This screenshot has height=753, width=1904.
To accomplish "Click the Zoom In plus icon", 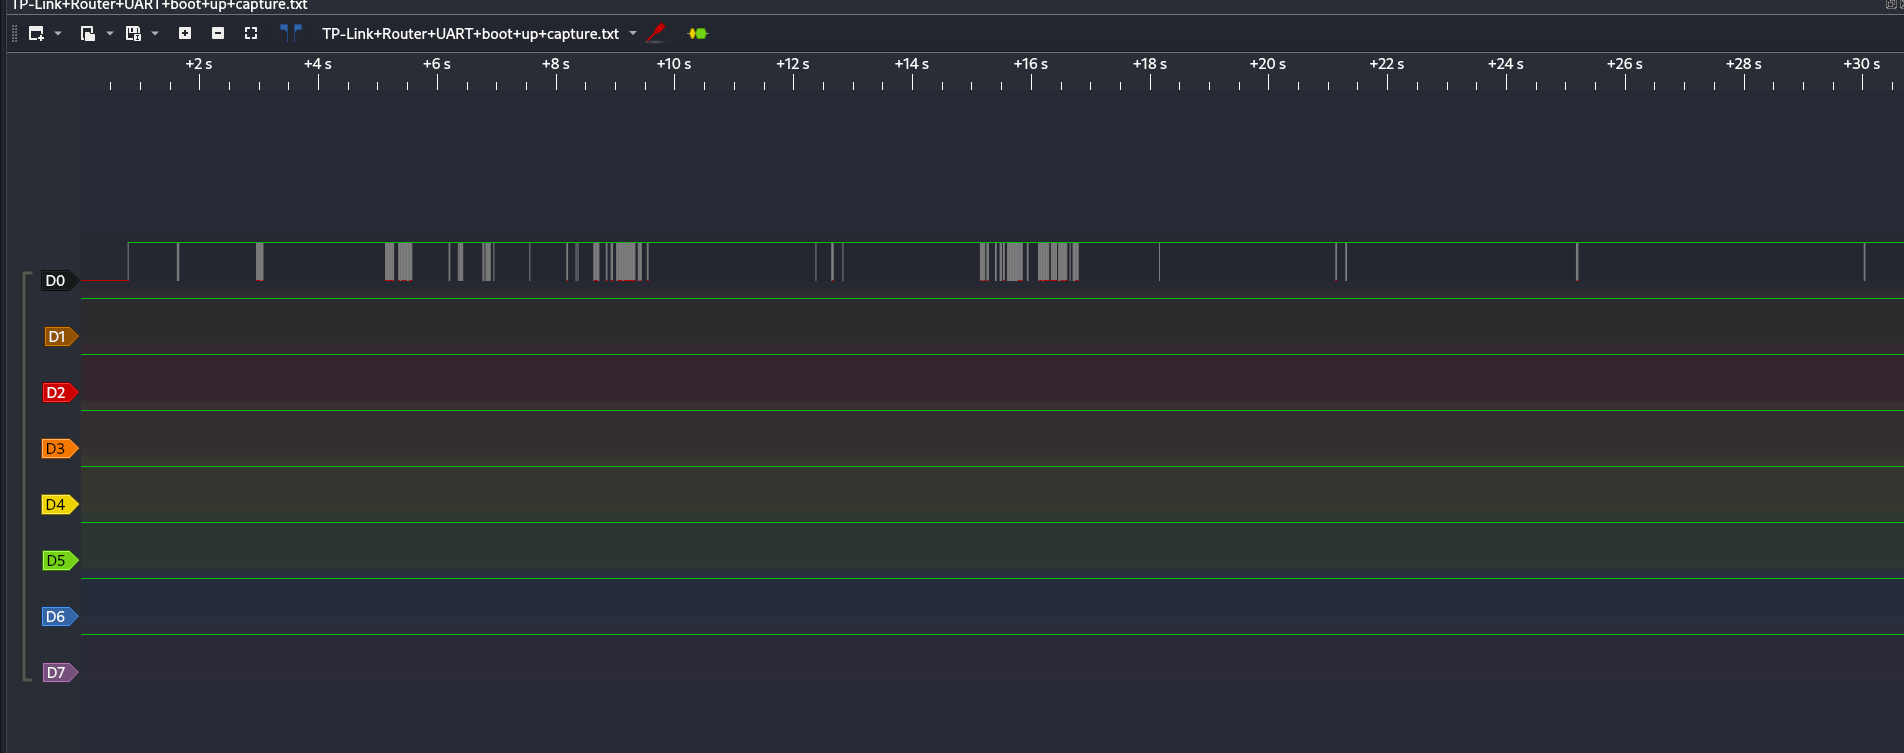I will pyautogui.click(x=185, y=34).
